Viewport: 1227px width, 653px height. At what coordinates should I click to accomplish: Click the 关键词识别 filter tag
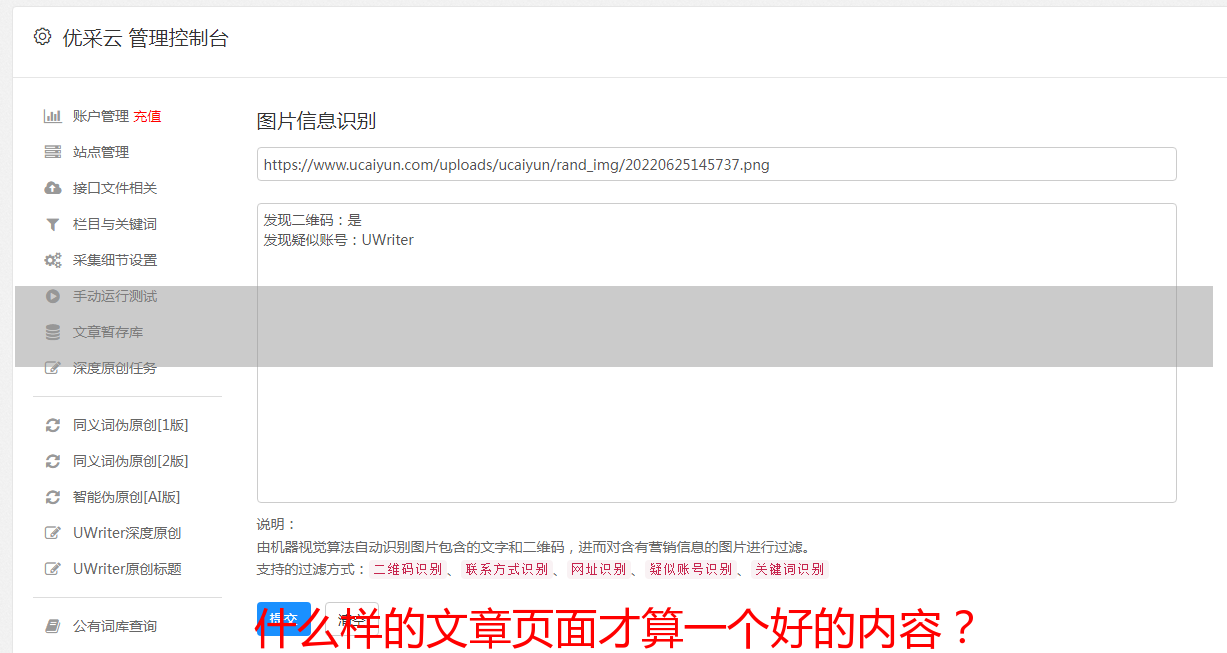(789, 569)
